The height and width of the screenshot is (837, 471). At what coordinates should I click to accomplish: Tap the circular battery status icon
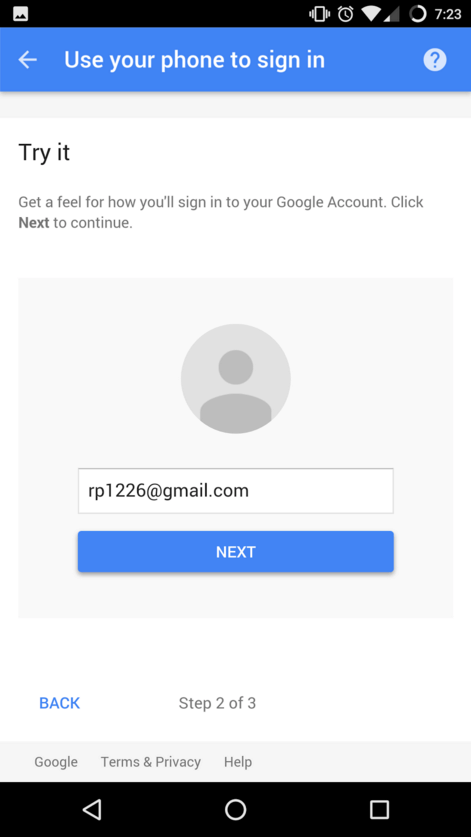(418, 14)
